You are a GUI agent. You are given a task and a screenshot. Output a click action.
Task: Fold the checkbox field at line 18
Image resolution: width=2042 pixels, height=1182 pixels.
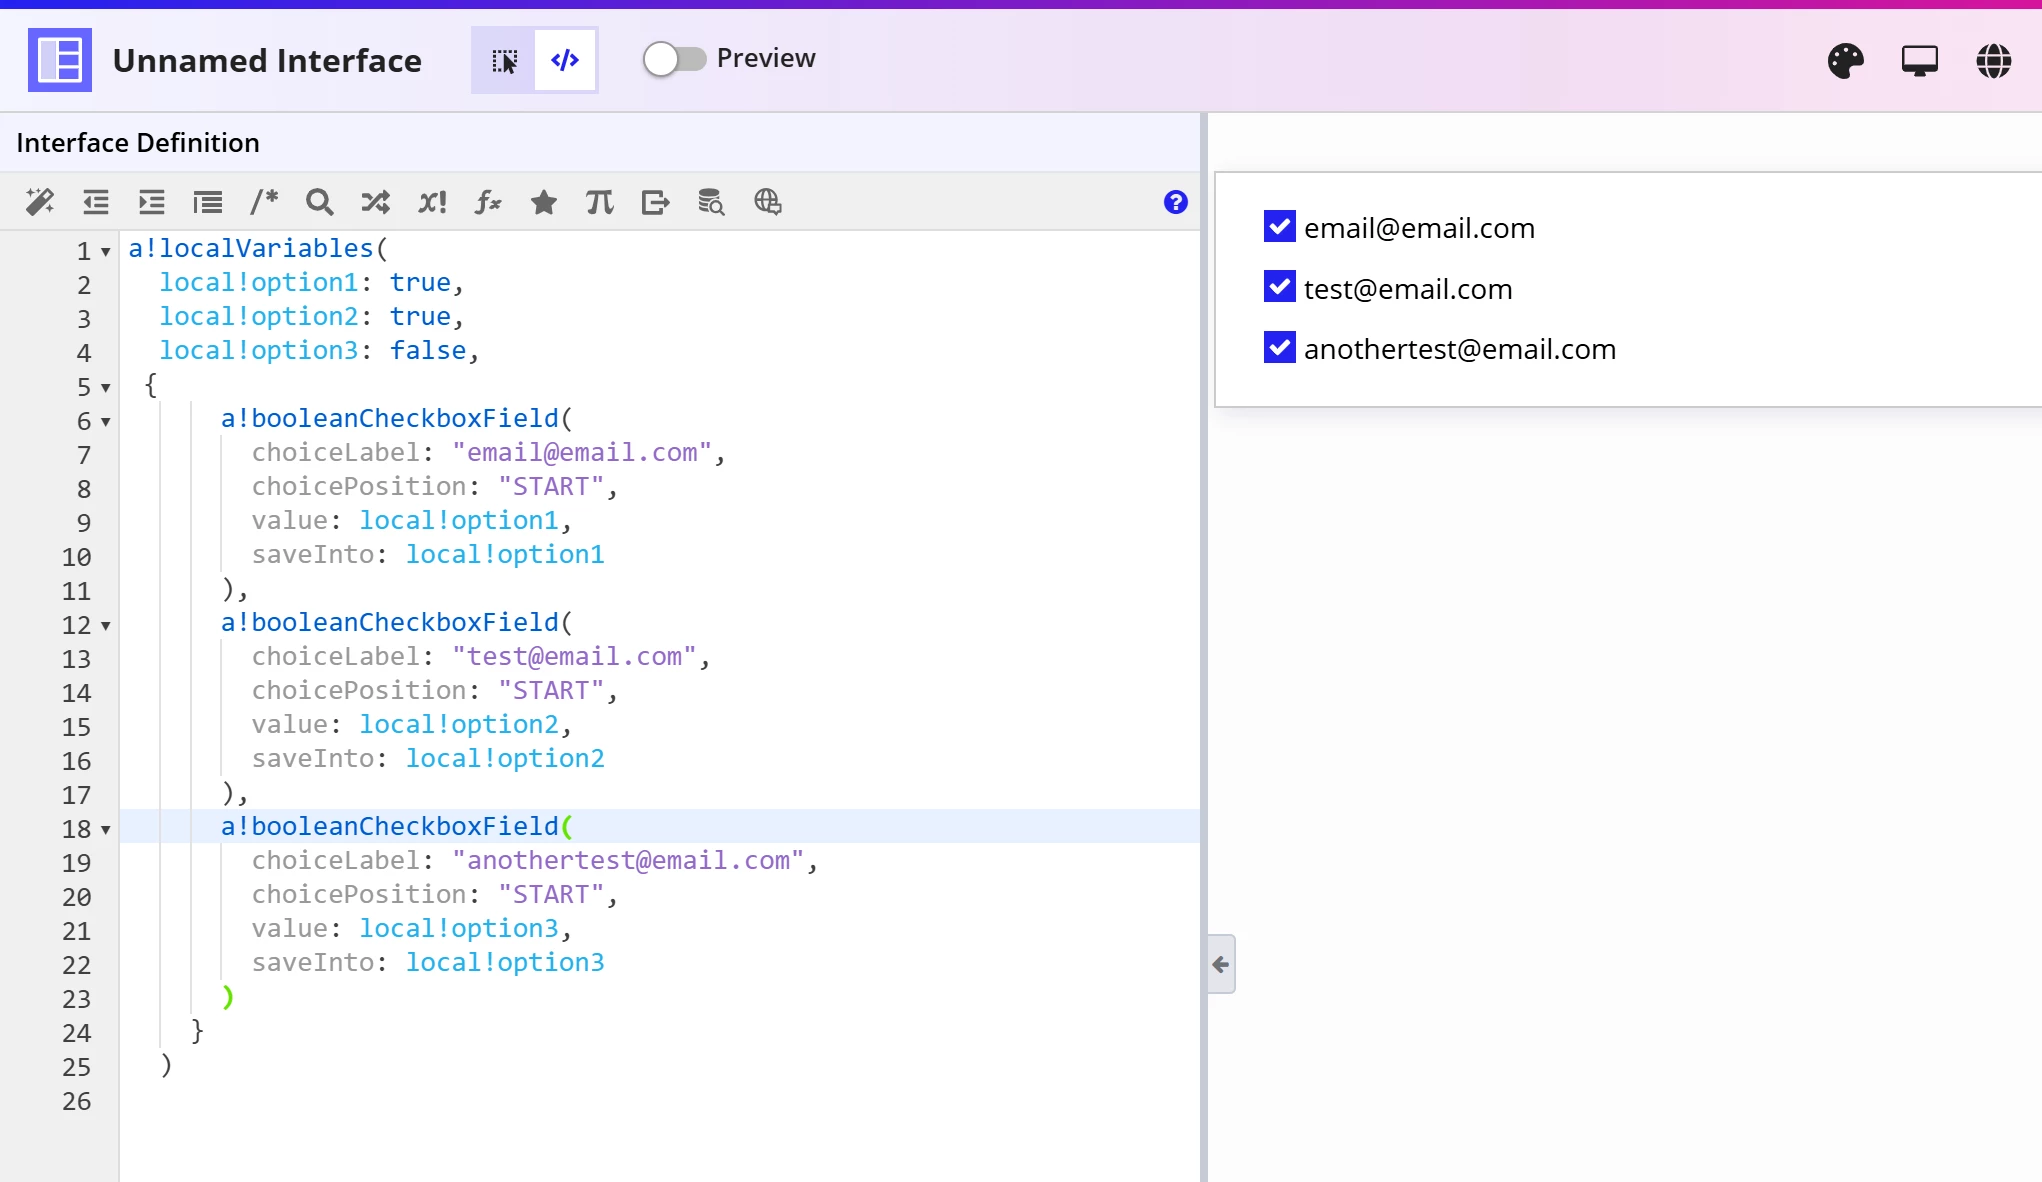click(105, 830)
